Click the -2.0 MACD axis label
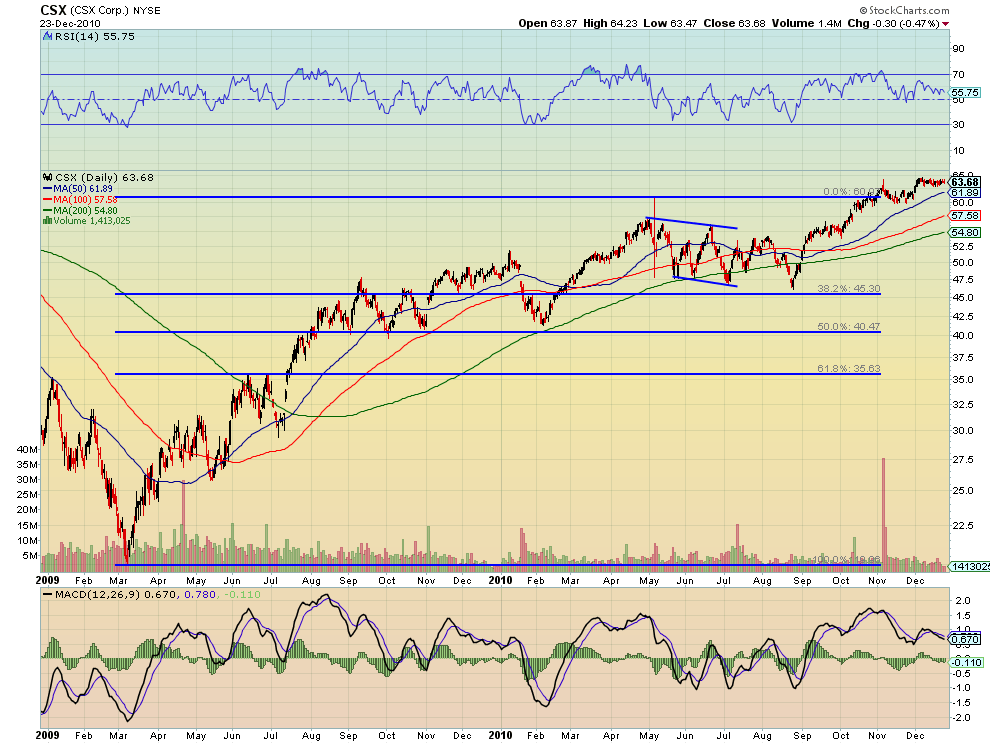This screenshot has width=990, height=744. (962, 718)
